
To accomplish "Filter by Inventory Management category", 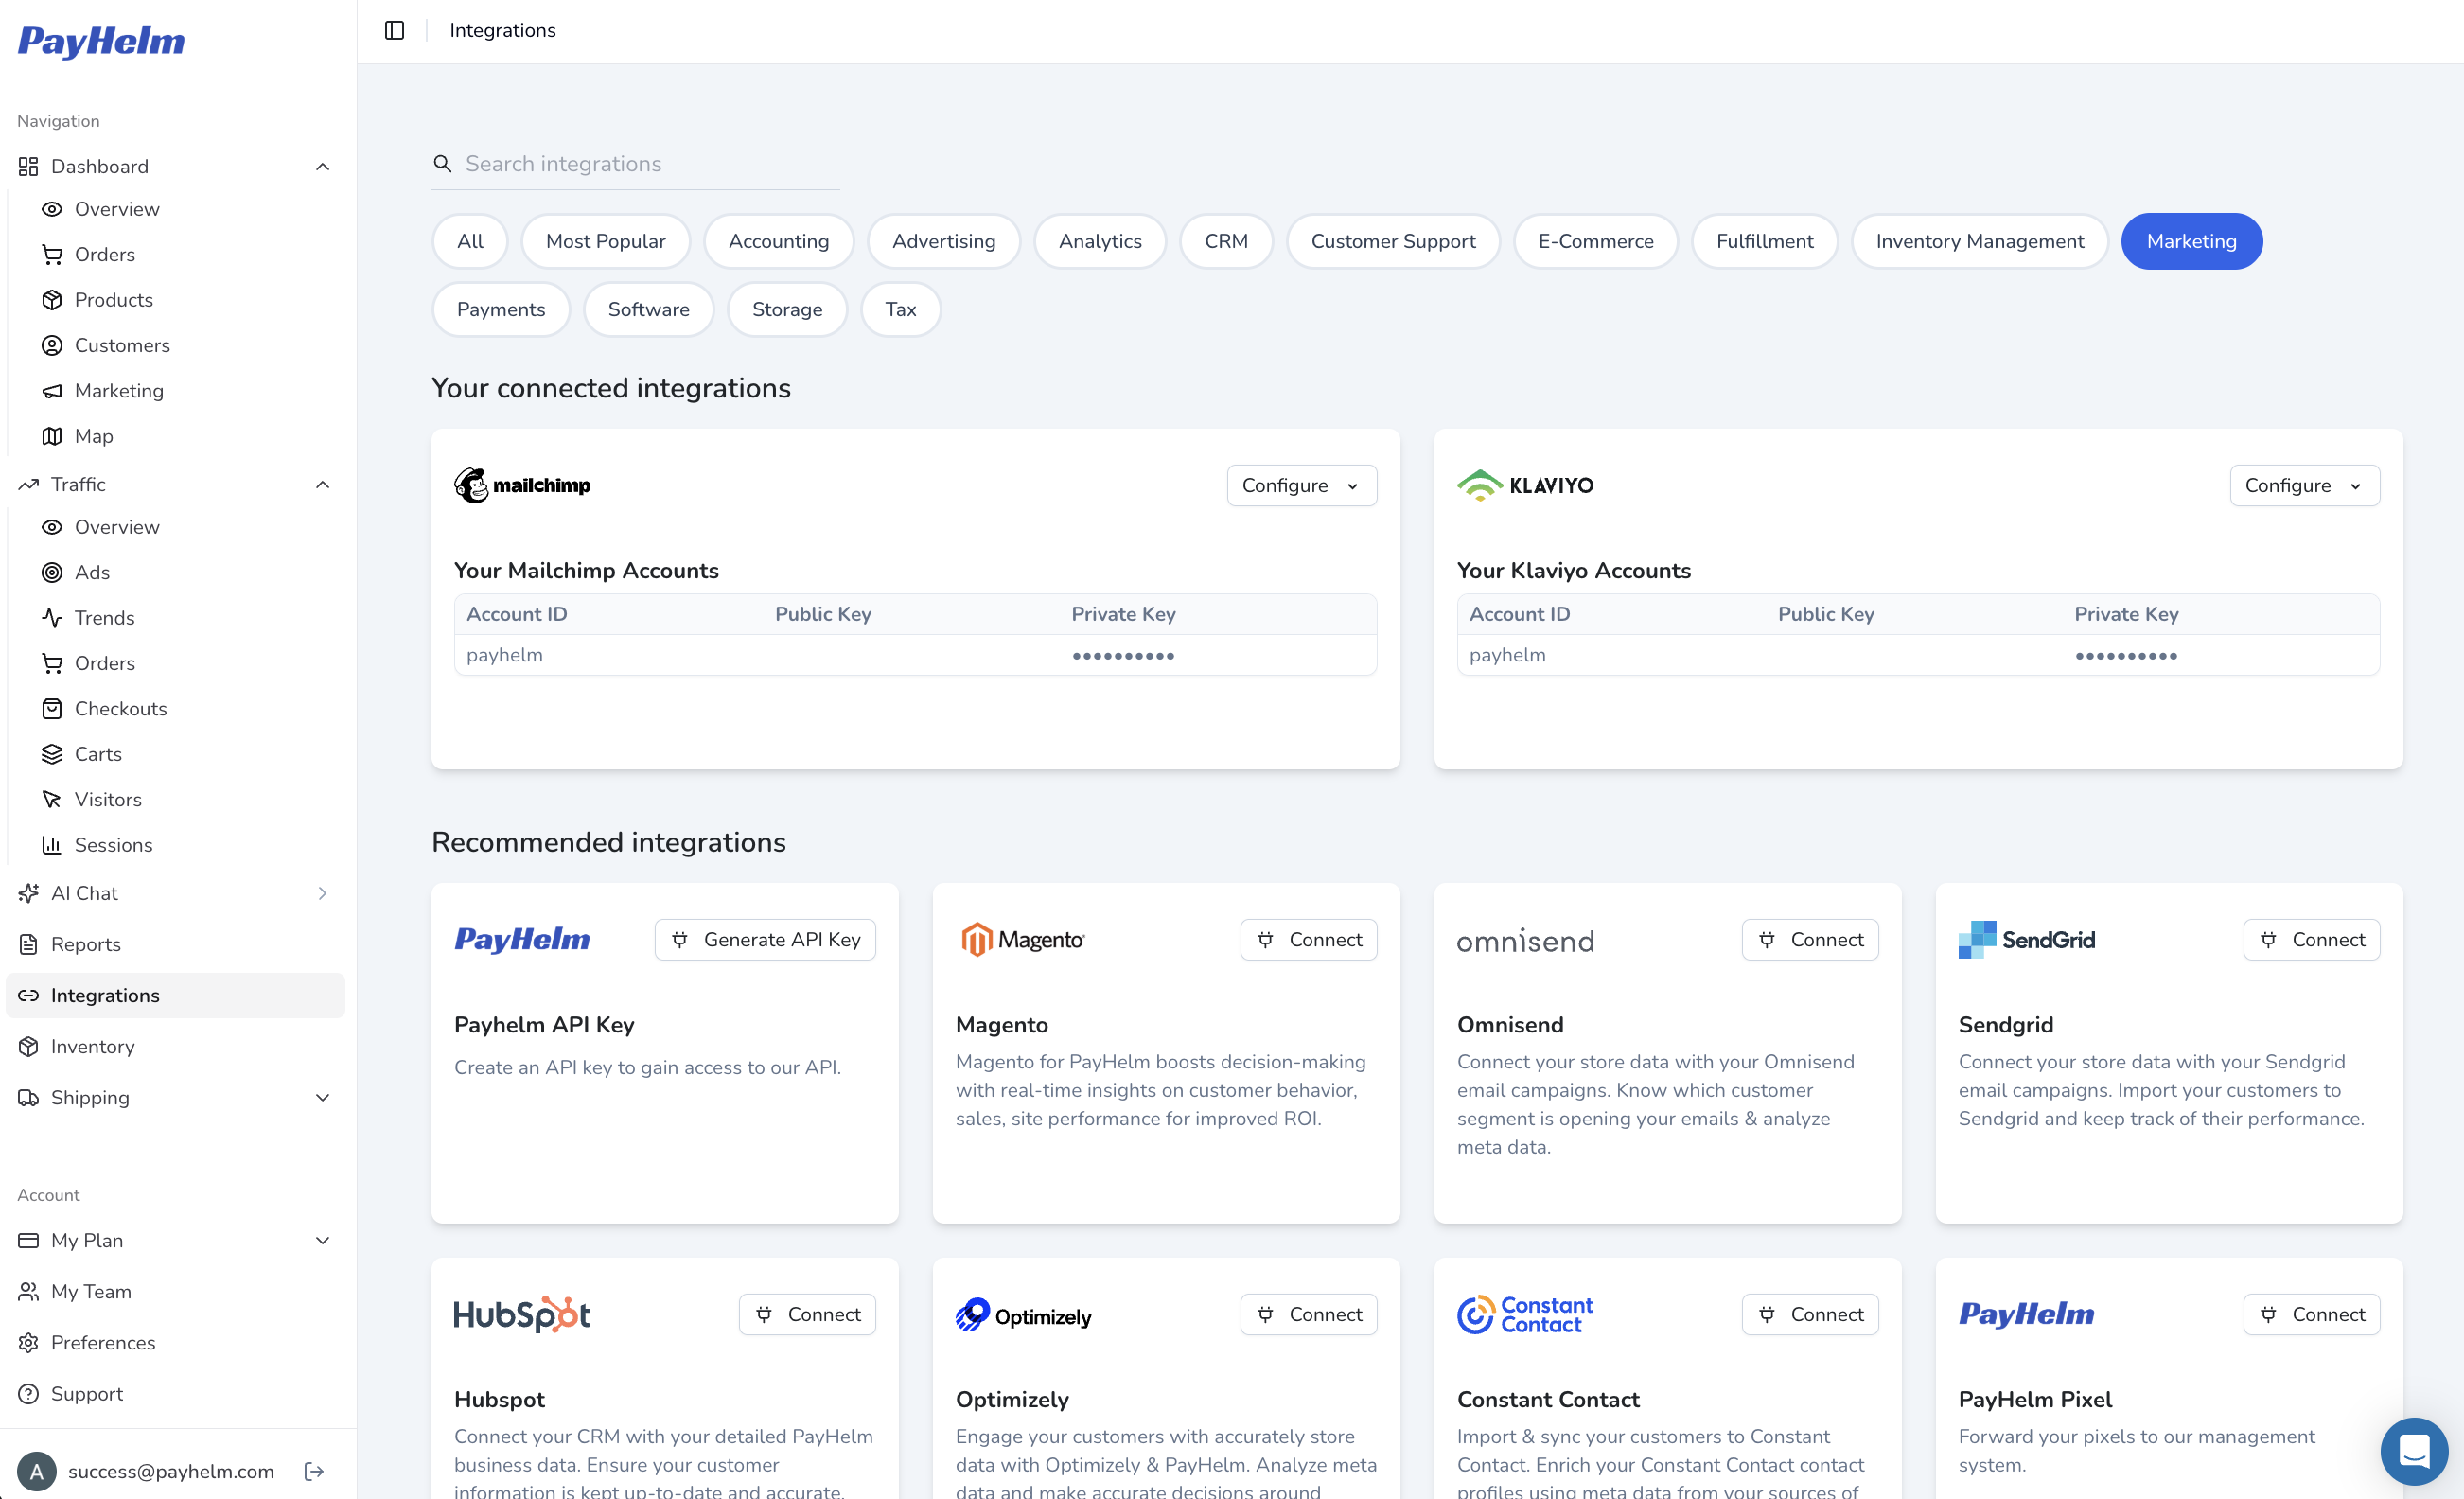I will (x=1980, y=241).
